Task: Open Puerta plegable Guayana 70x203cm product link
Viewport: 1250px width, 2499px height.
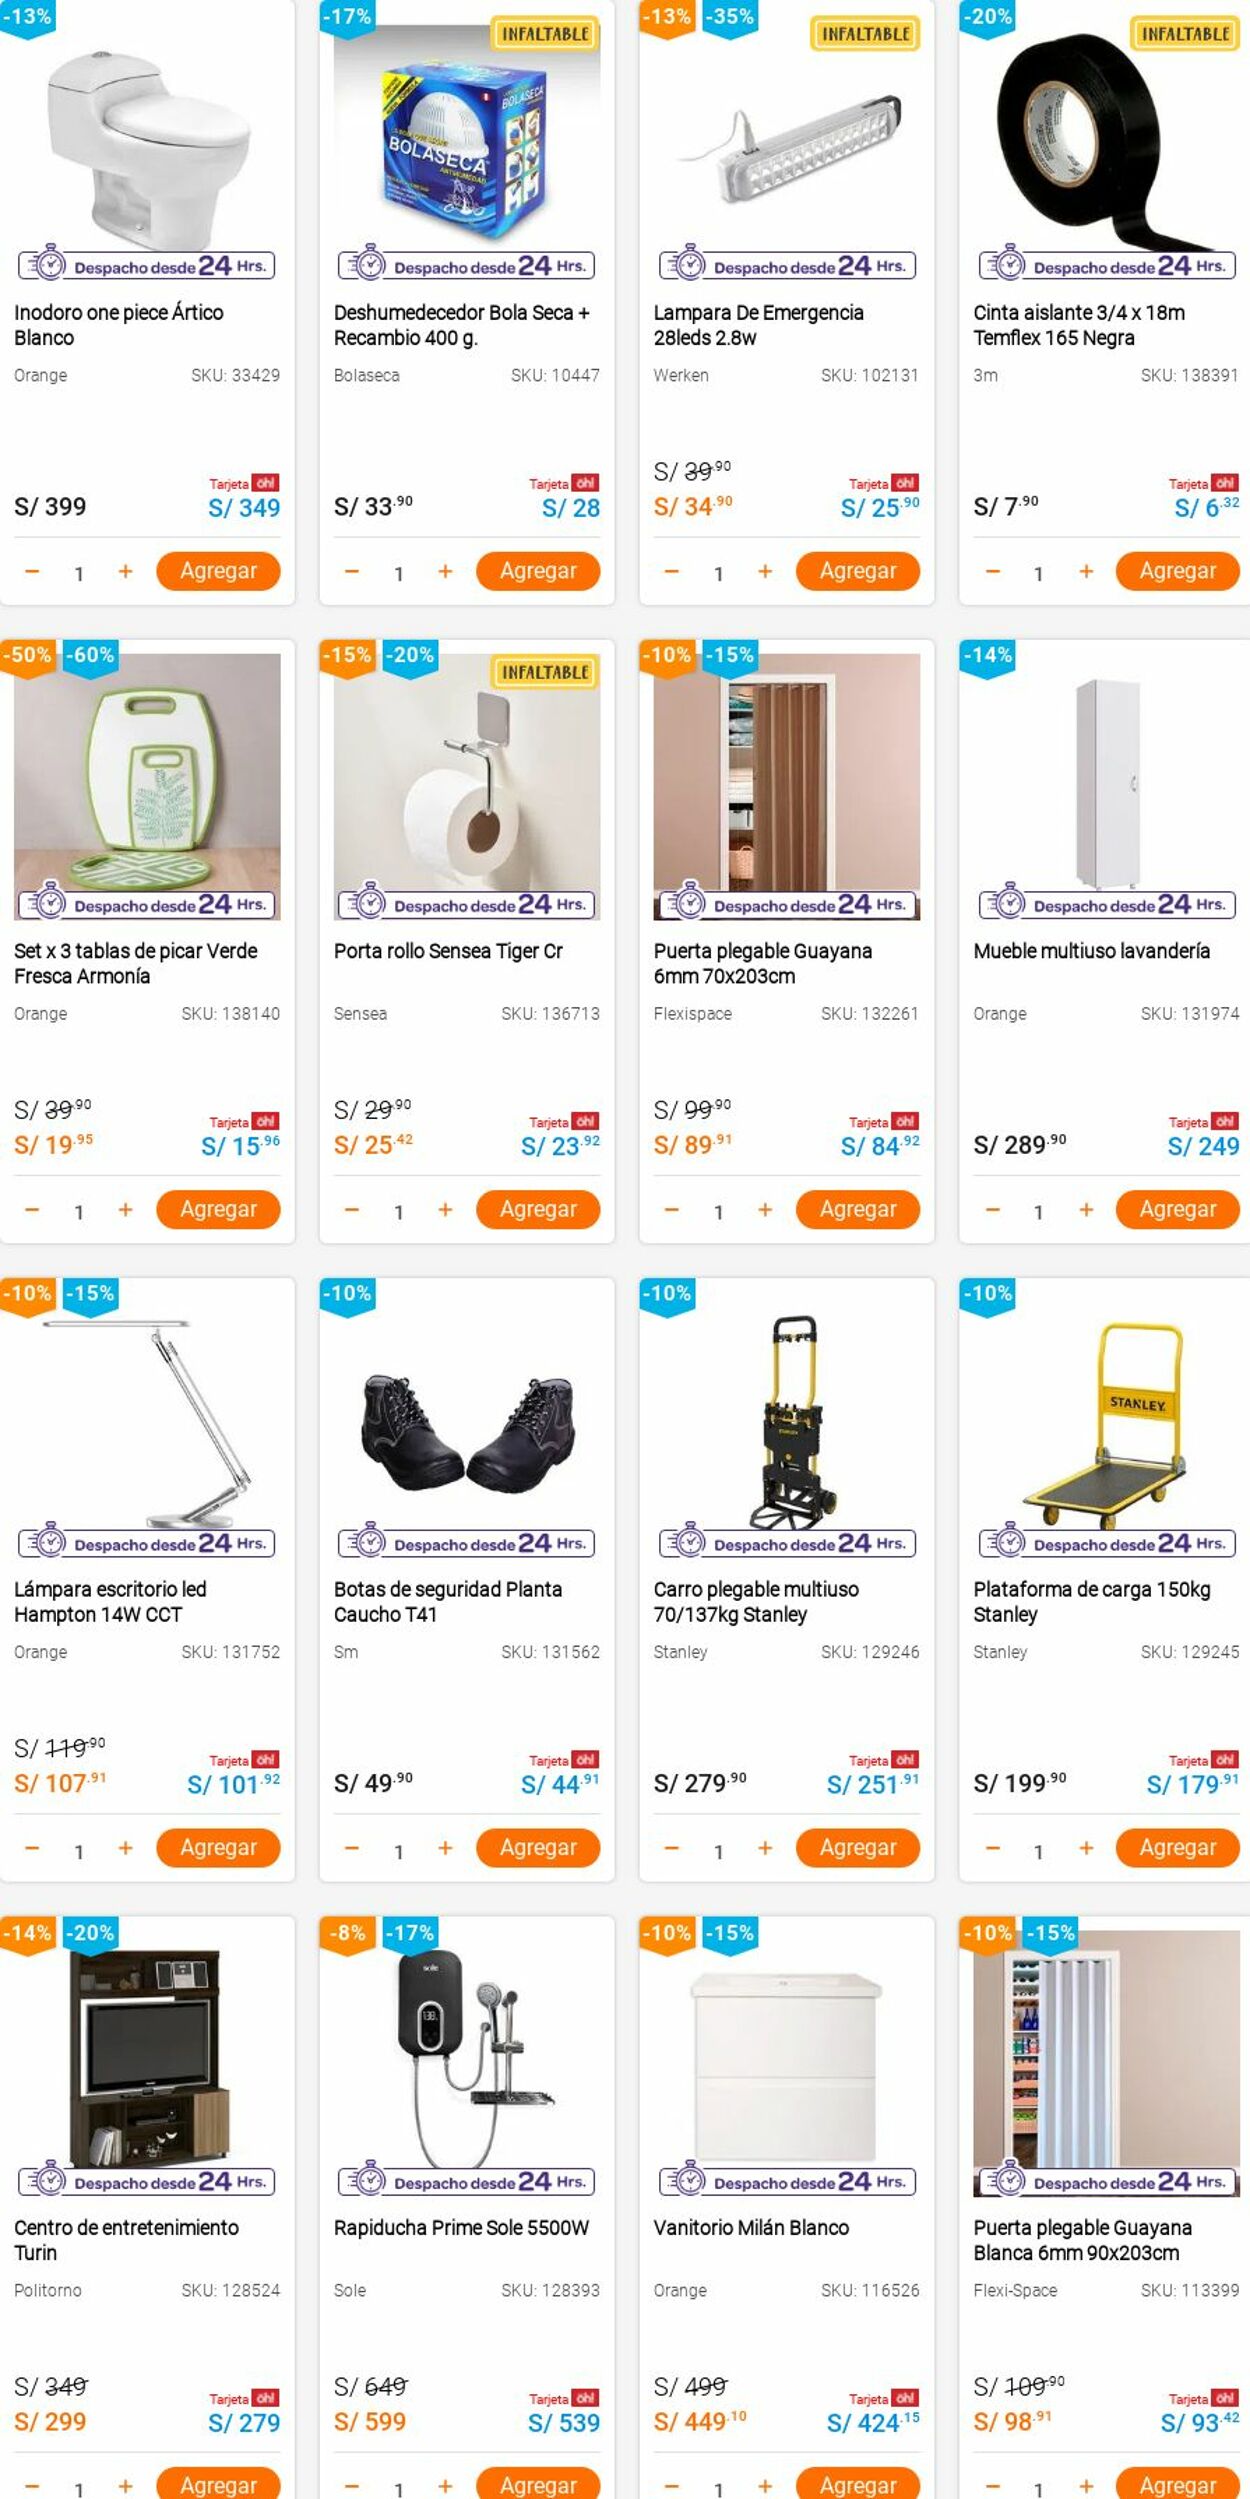Action: point(762,963)
